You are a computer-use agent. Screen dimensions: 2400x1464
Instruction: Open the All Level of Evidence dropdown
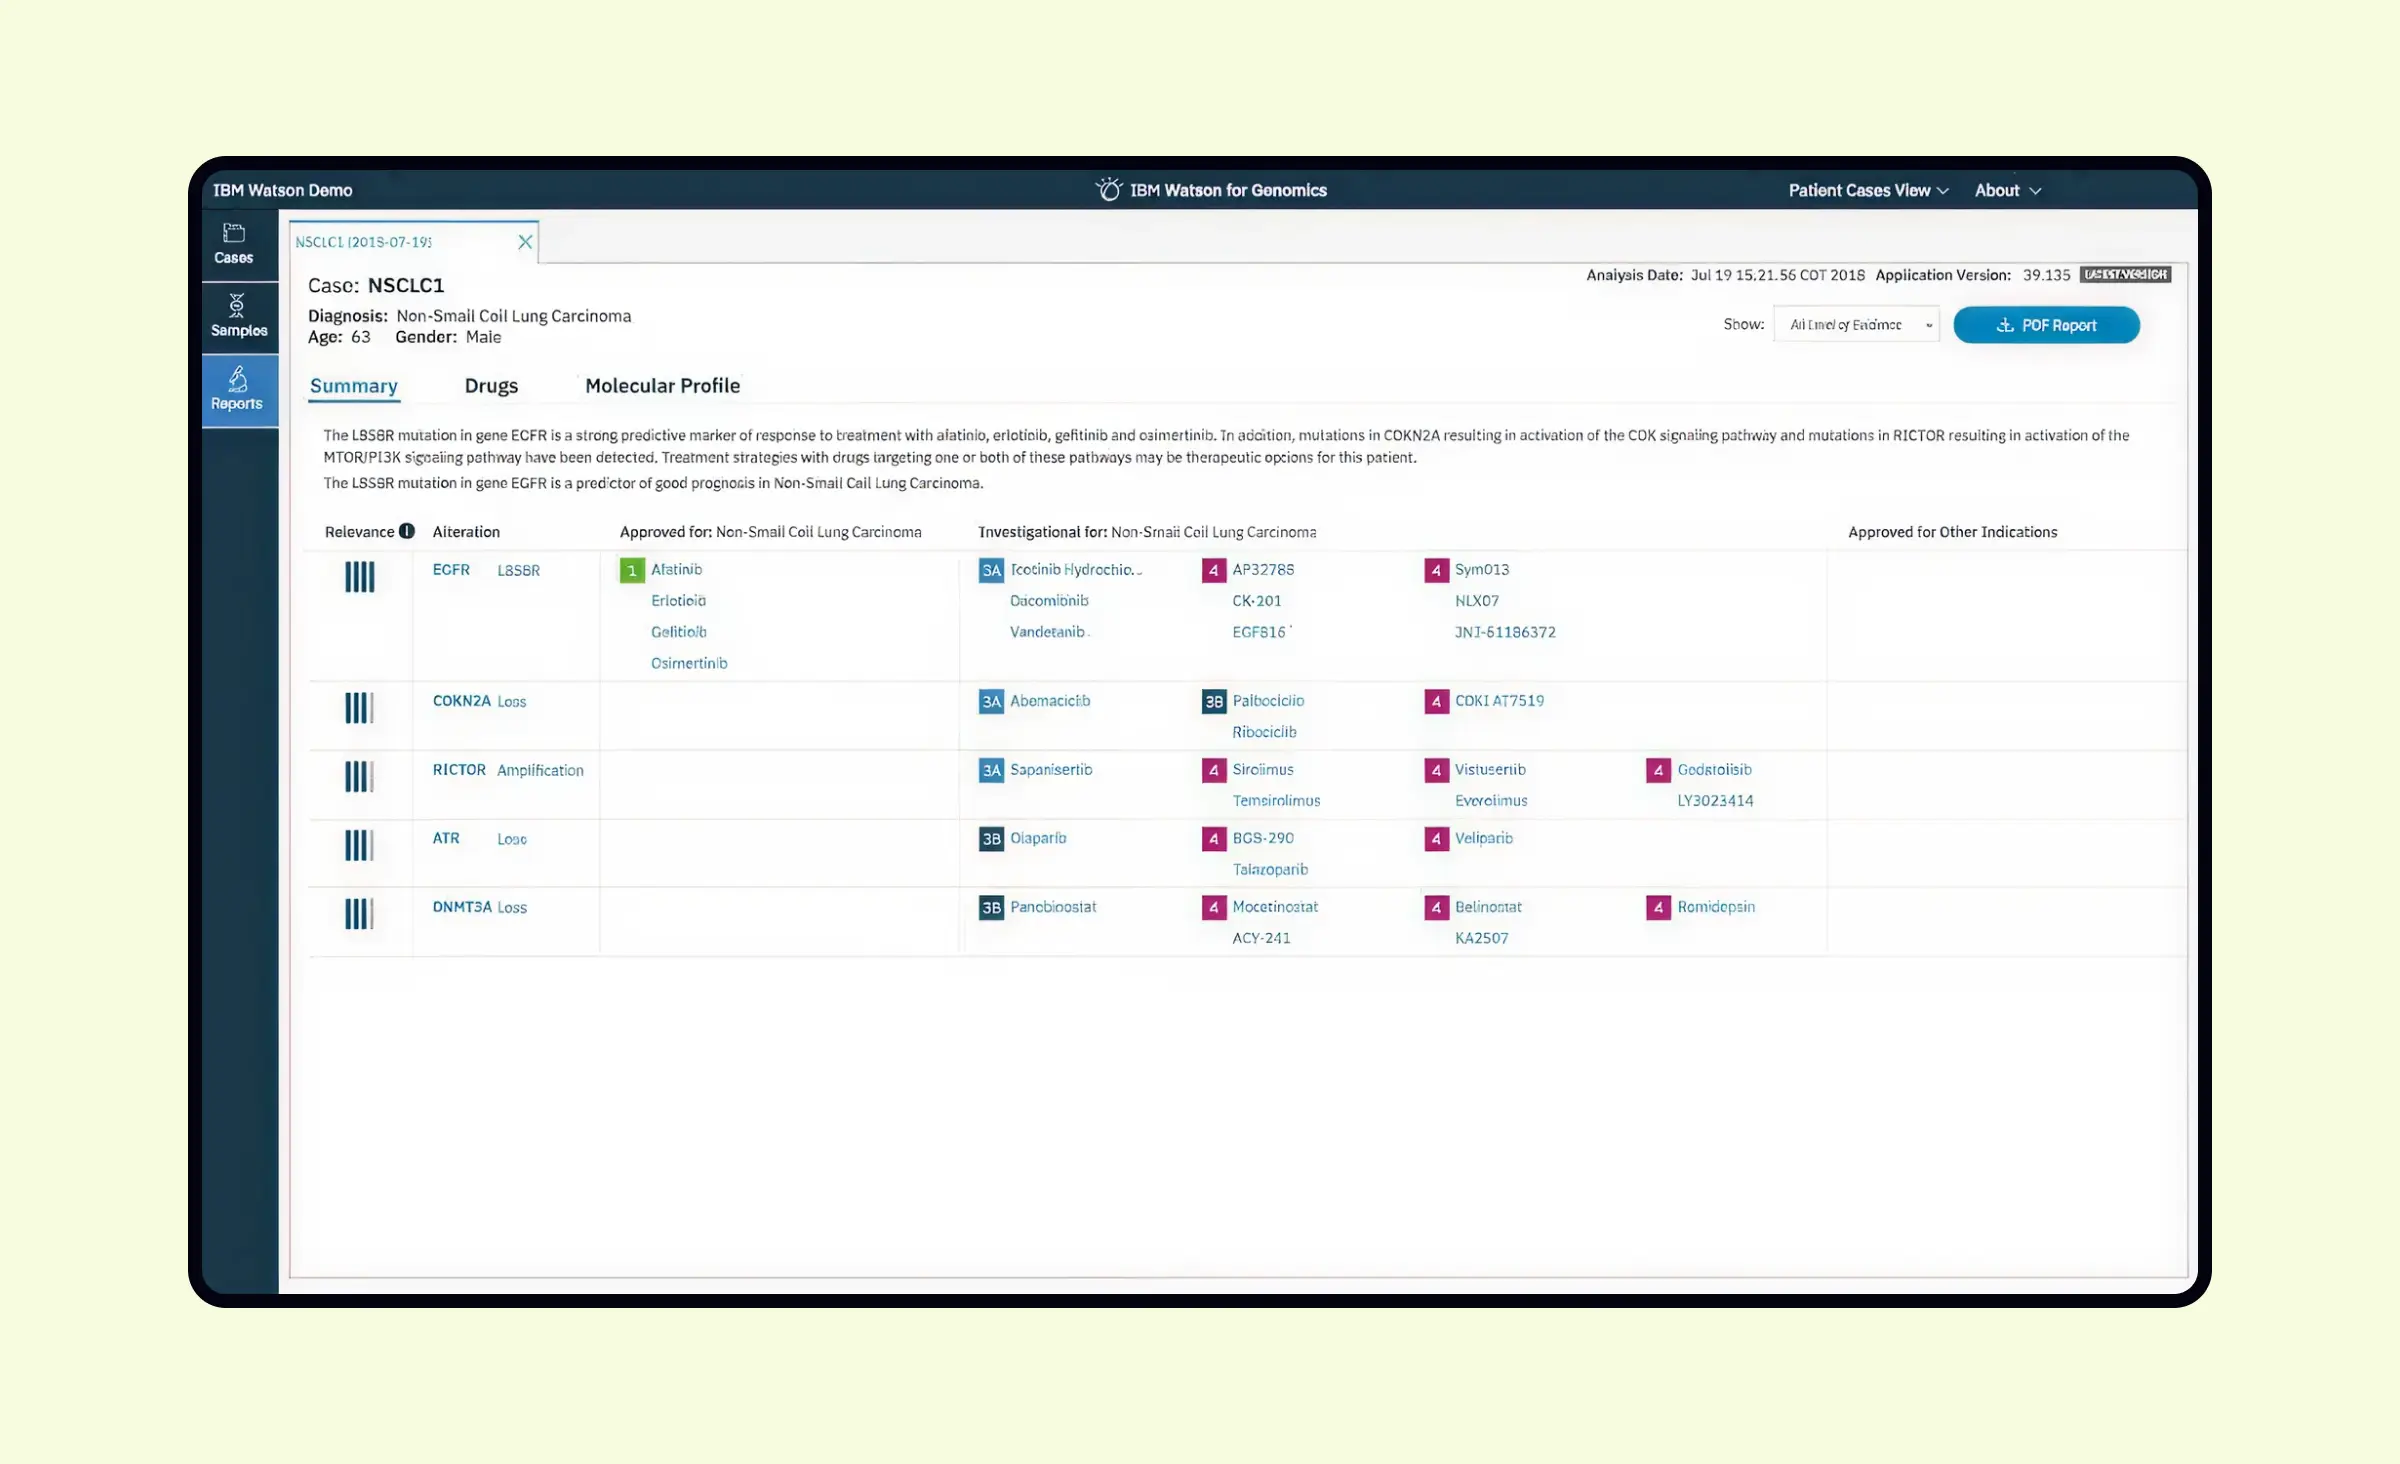1855,324
